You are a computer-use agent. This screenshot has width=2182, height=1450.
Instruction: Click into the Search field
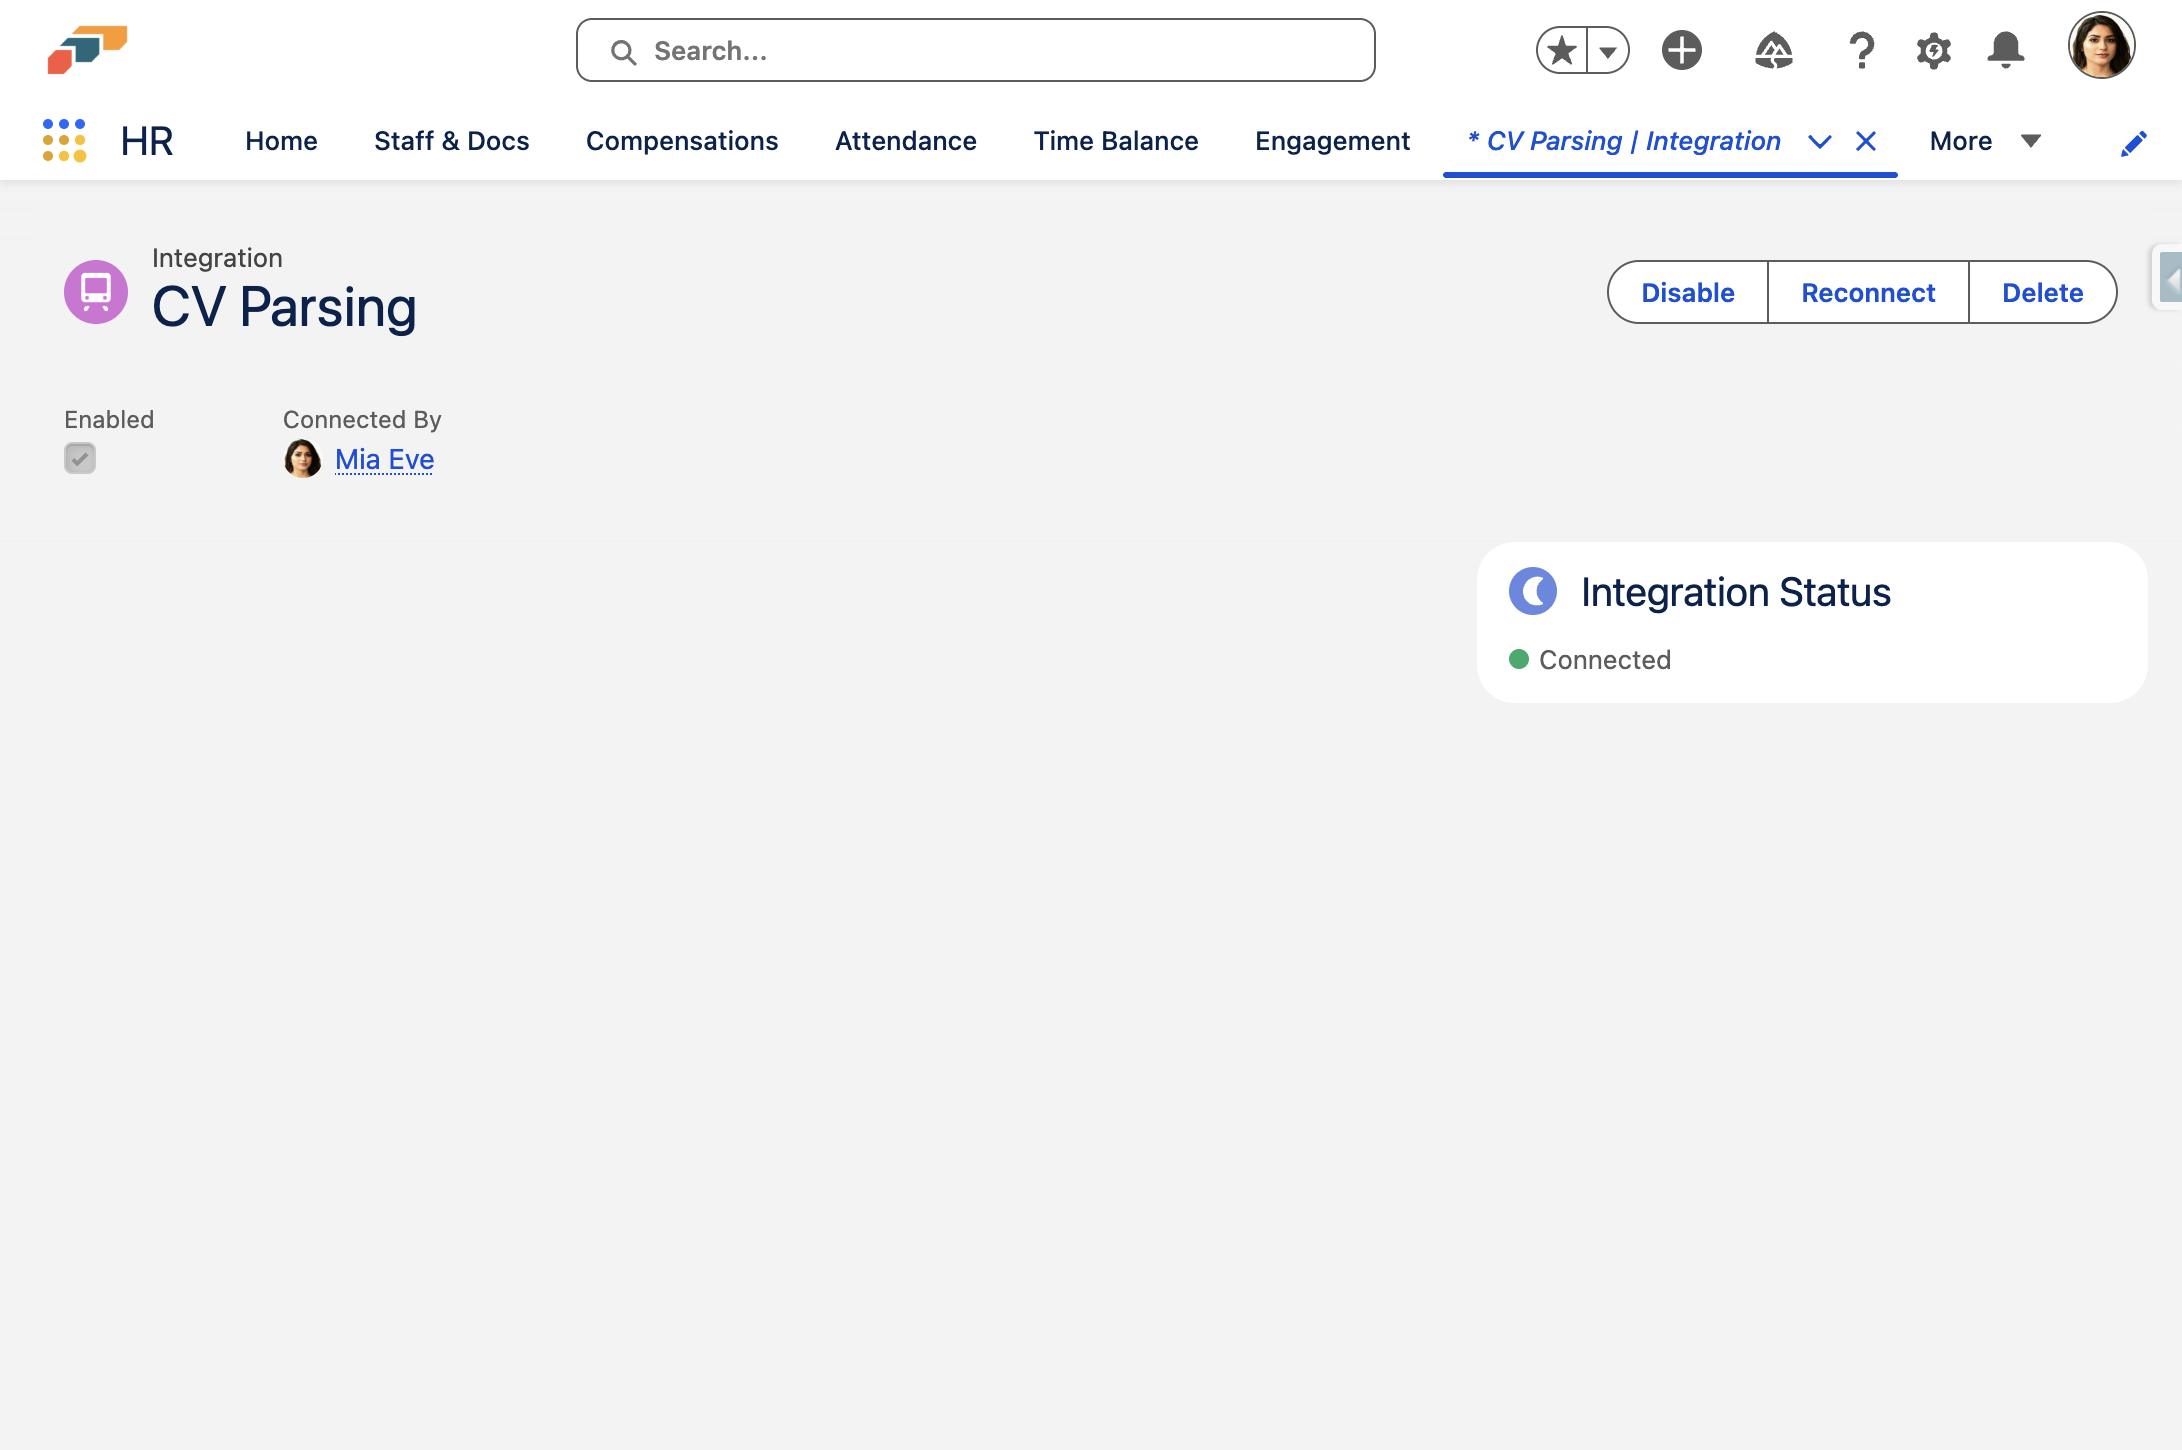point(975,51)
